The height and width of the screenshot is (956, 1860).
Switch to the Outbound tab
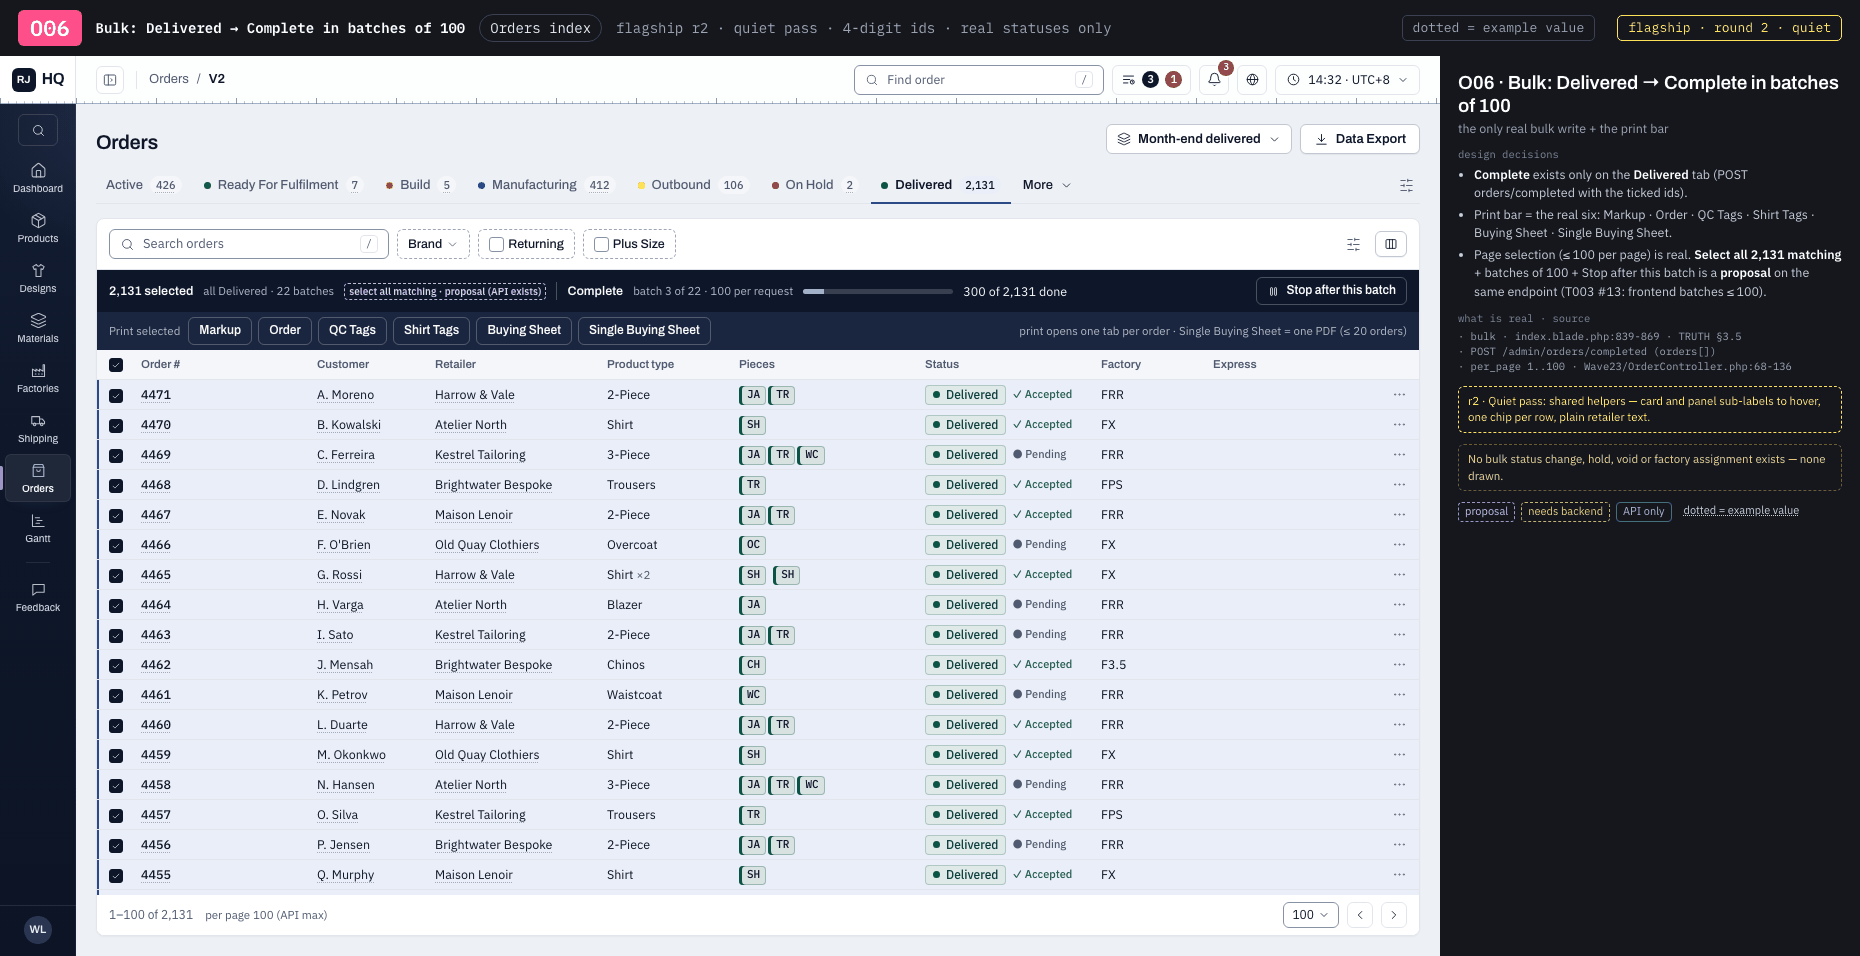692,185
